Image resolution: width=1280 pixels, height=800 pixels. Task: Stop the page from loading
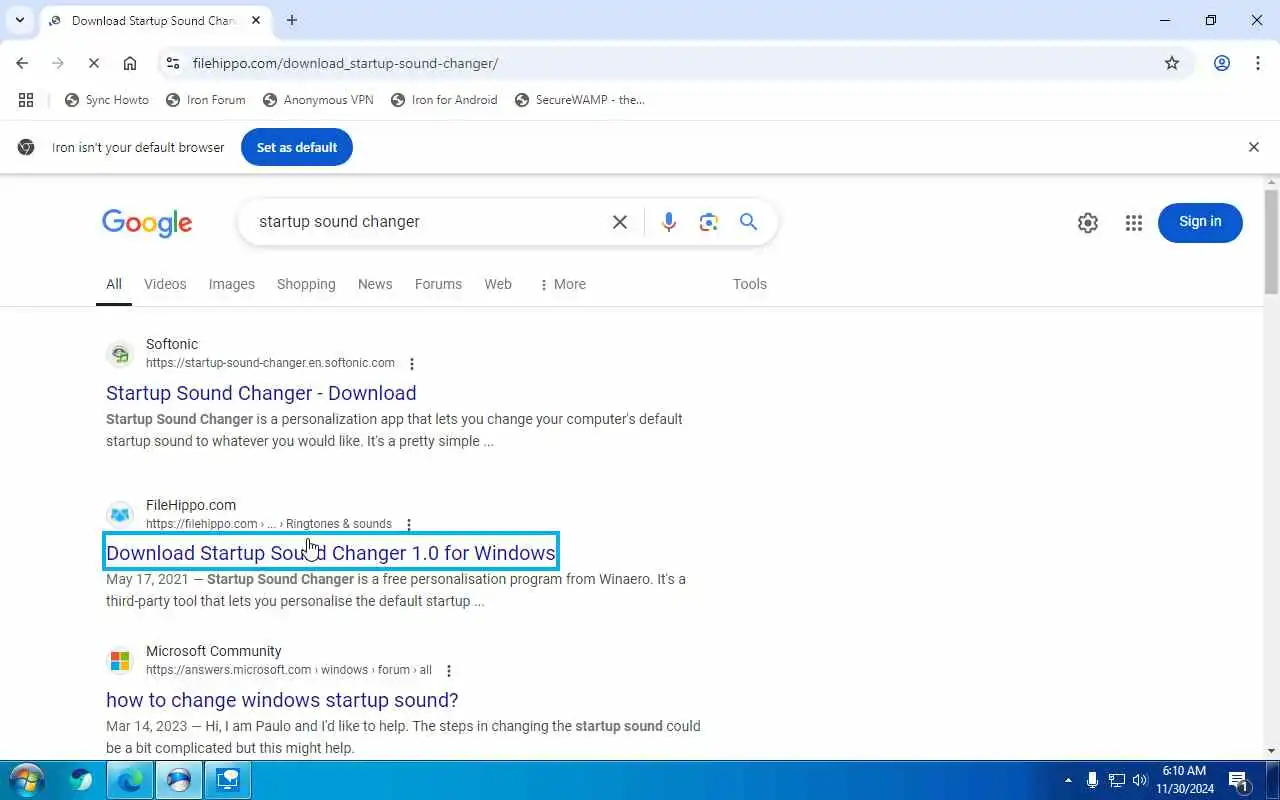point(94,63)
